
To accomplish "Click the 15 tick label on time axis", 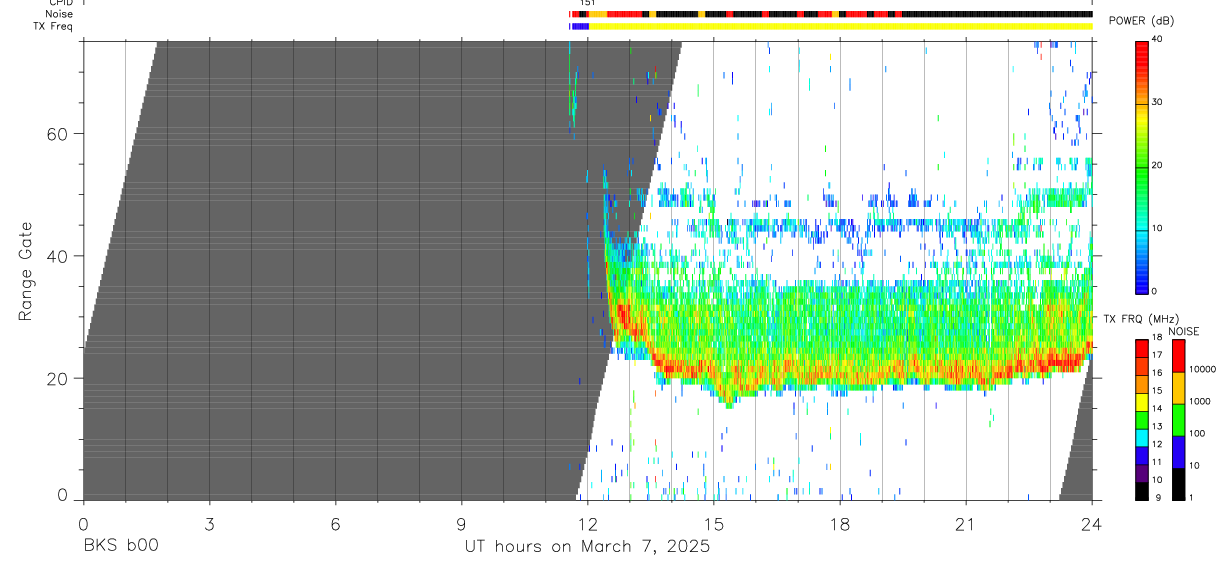I will click(714, 522).
